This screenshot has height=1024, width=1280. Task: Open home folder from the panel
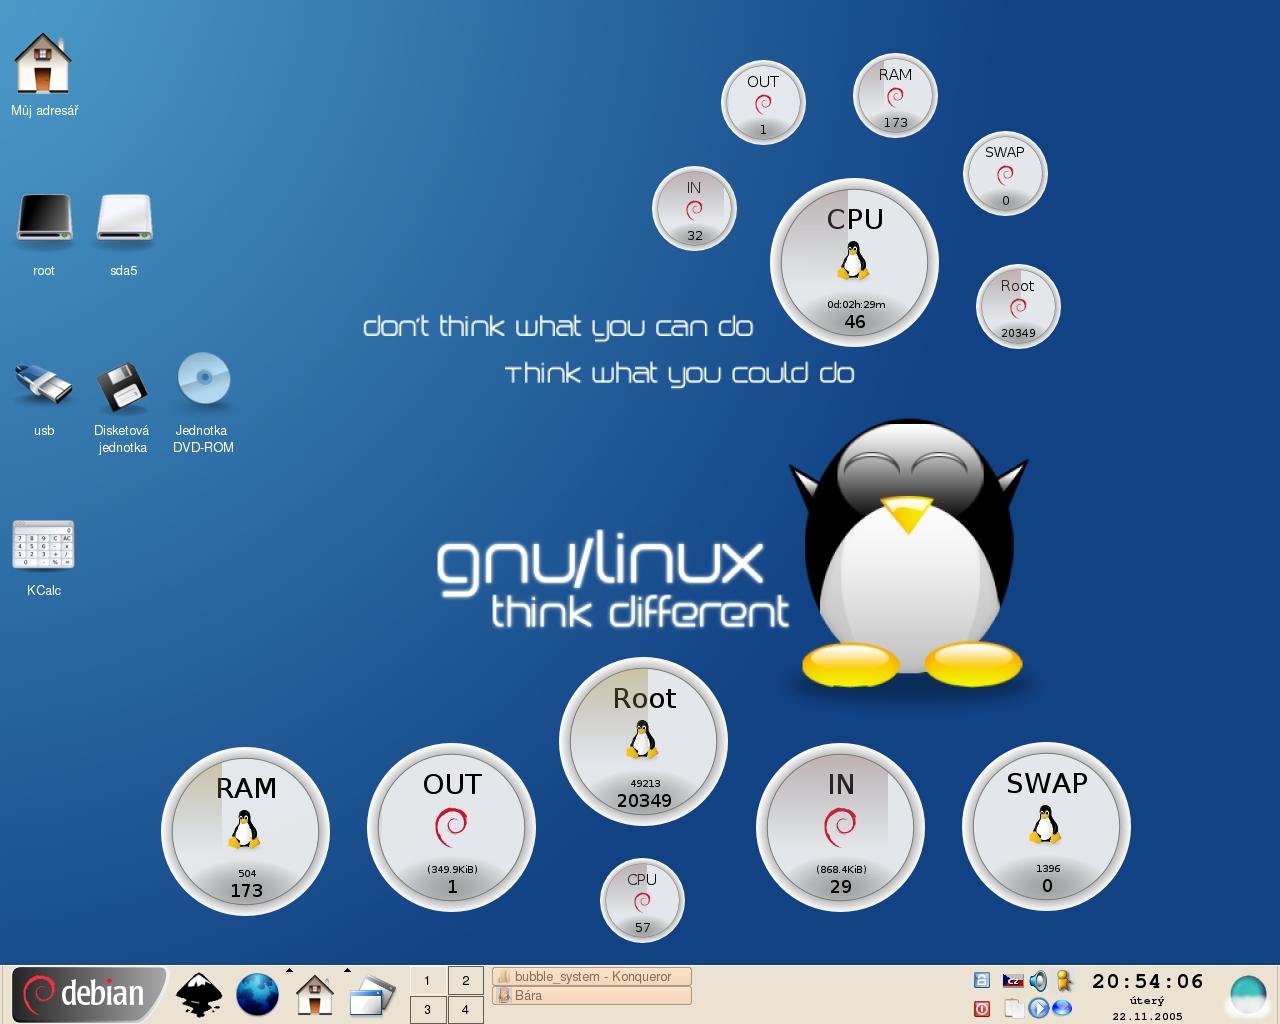coord(314,996)
